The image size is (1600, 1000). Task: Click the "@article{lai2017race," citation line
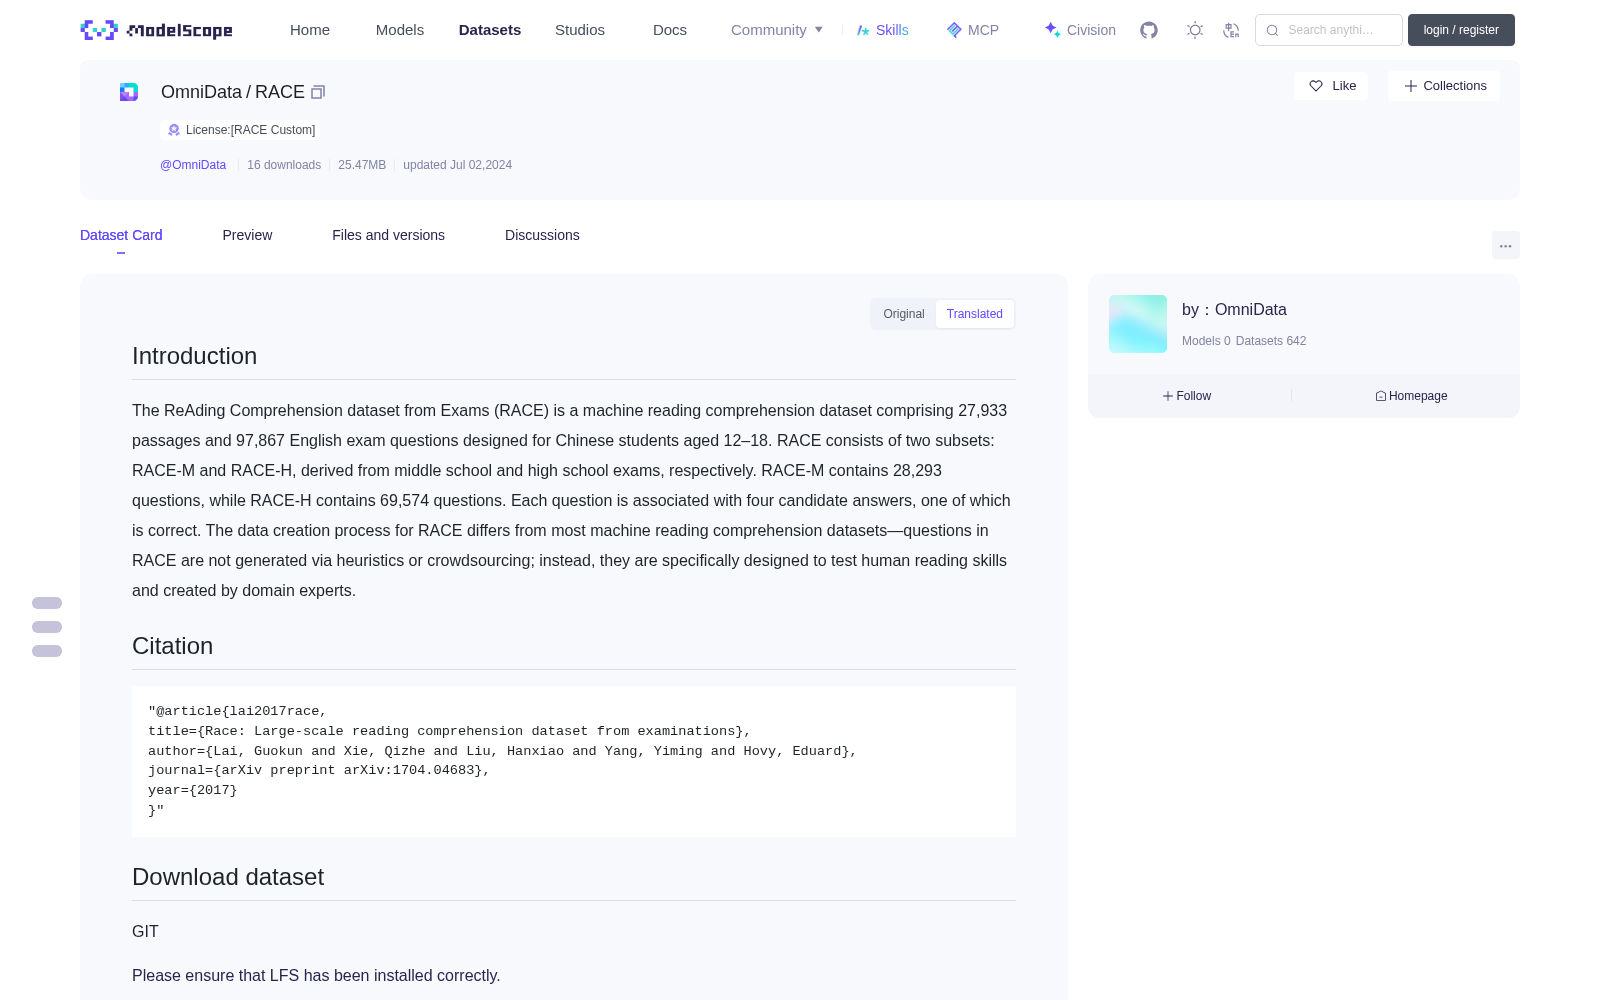pyautogui.click(x=237, y=711)
